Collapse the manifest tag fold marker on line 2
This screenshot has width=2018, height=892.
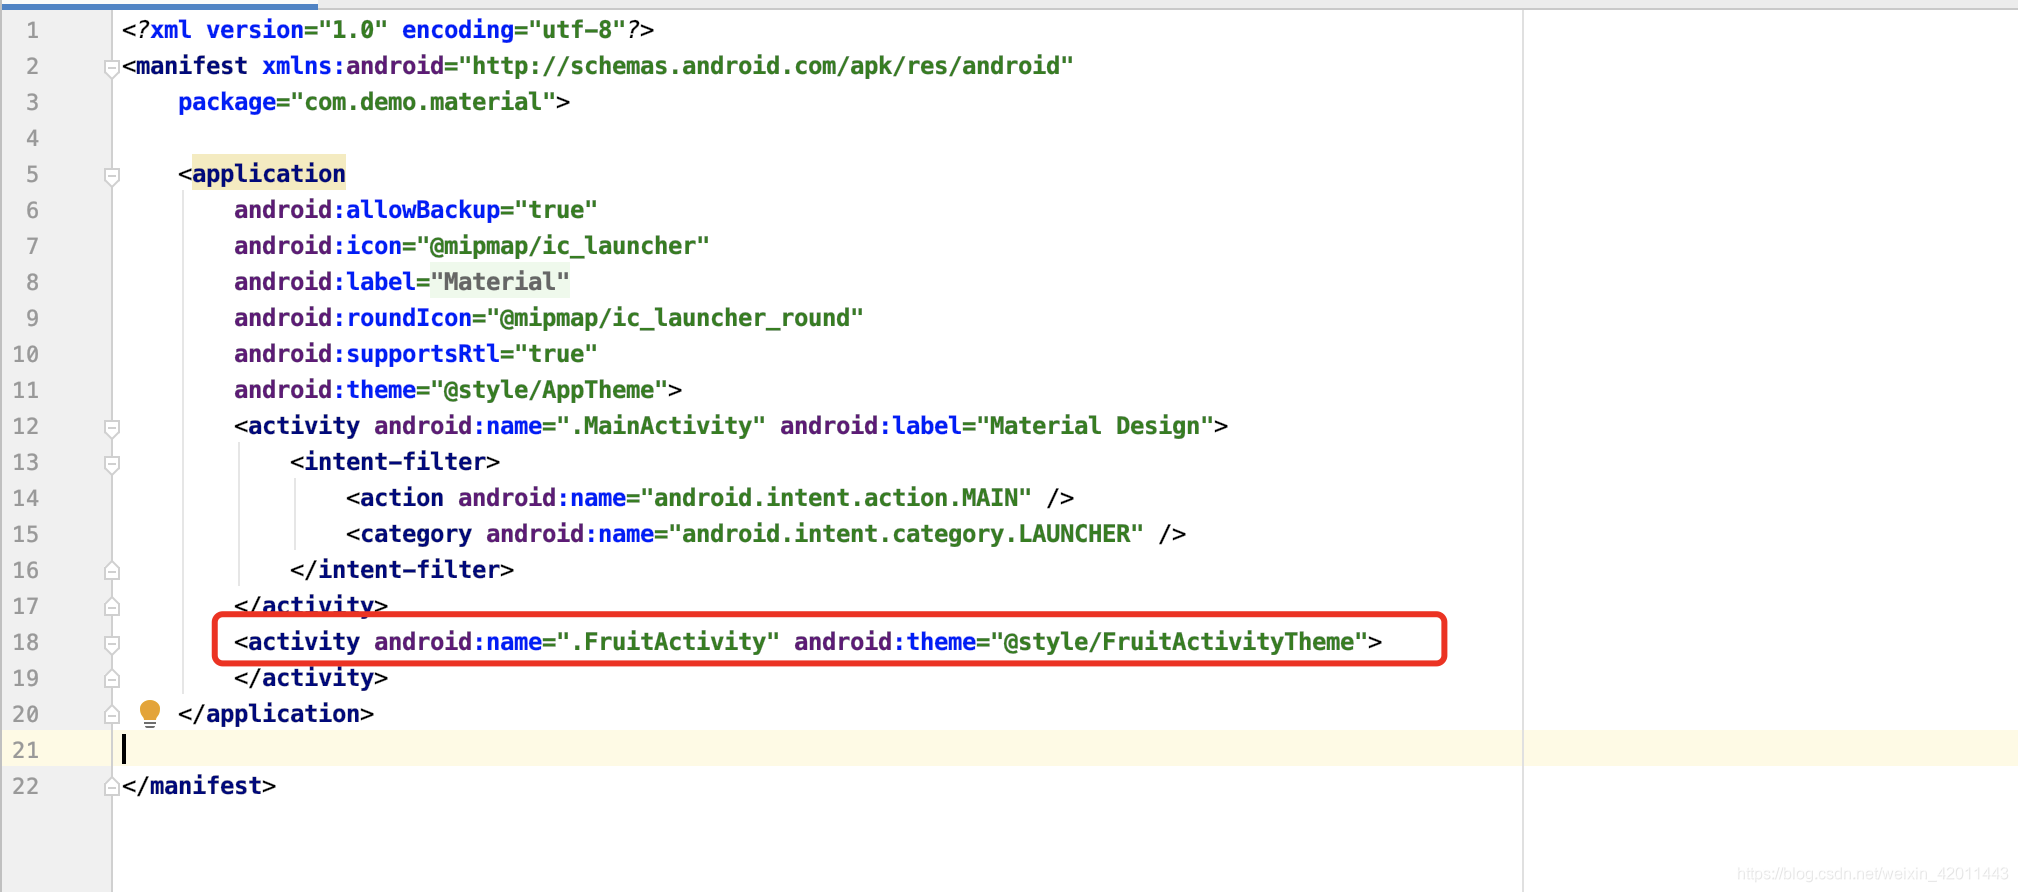click(x=111, y=68)
